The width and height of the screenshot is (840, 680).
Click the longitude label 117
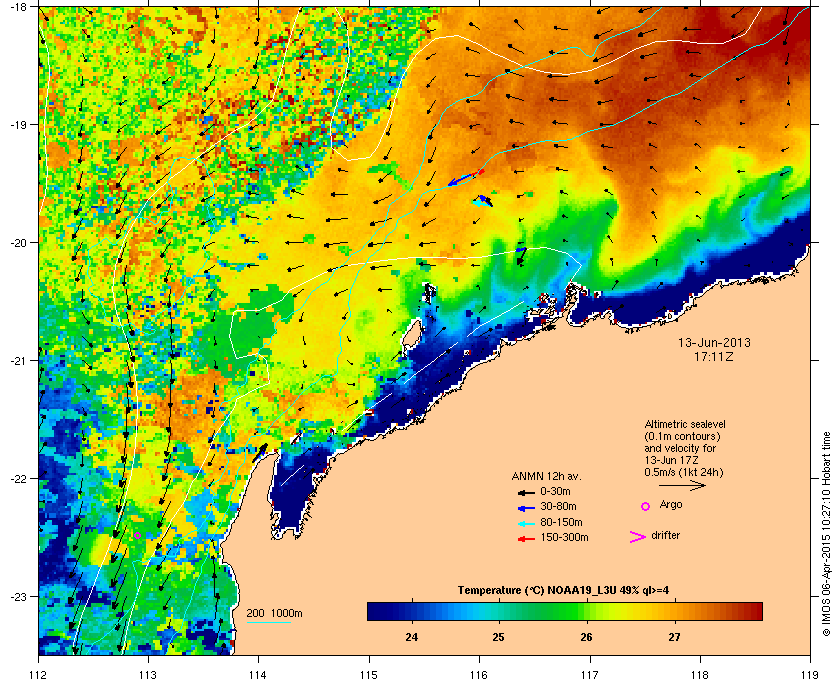[590, 674]
